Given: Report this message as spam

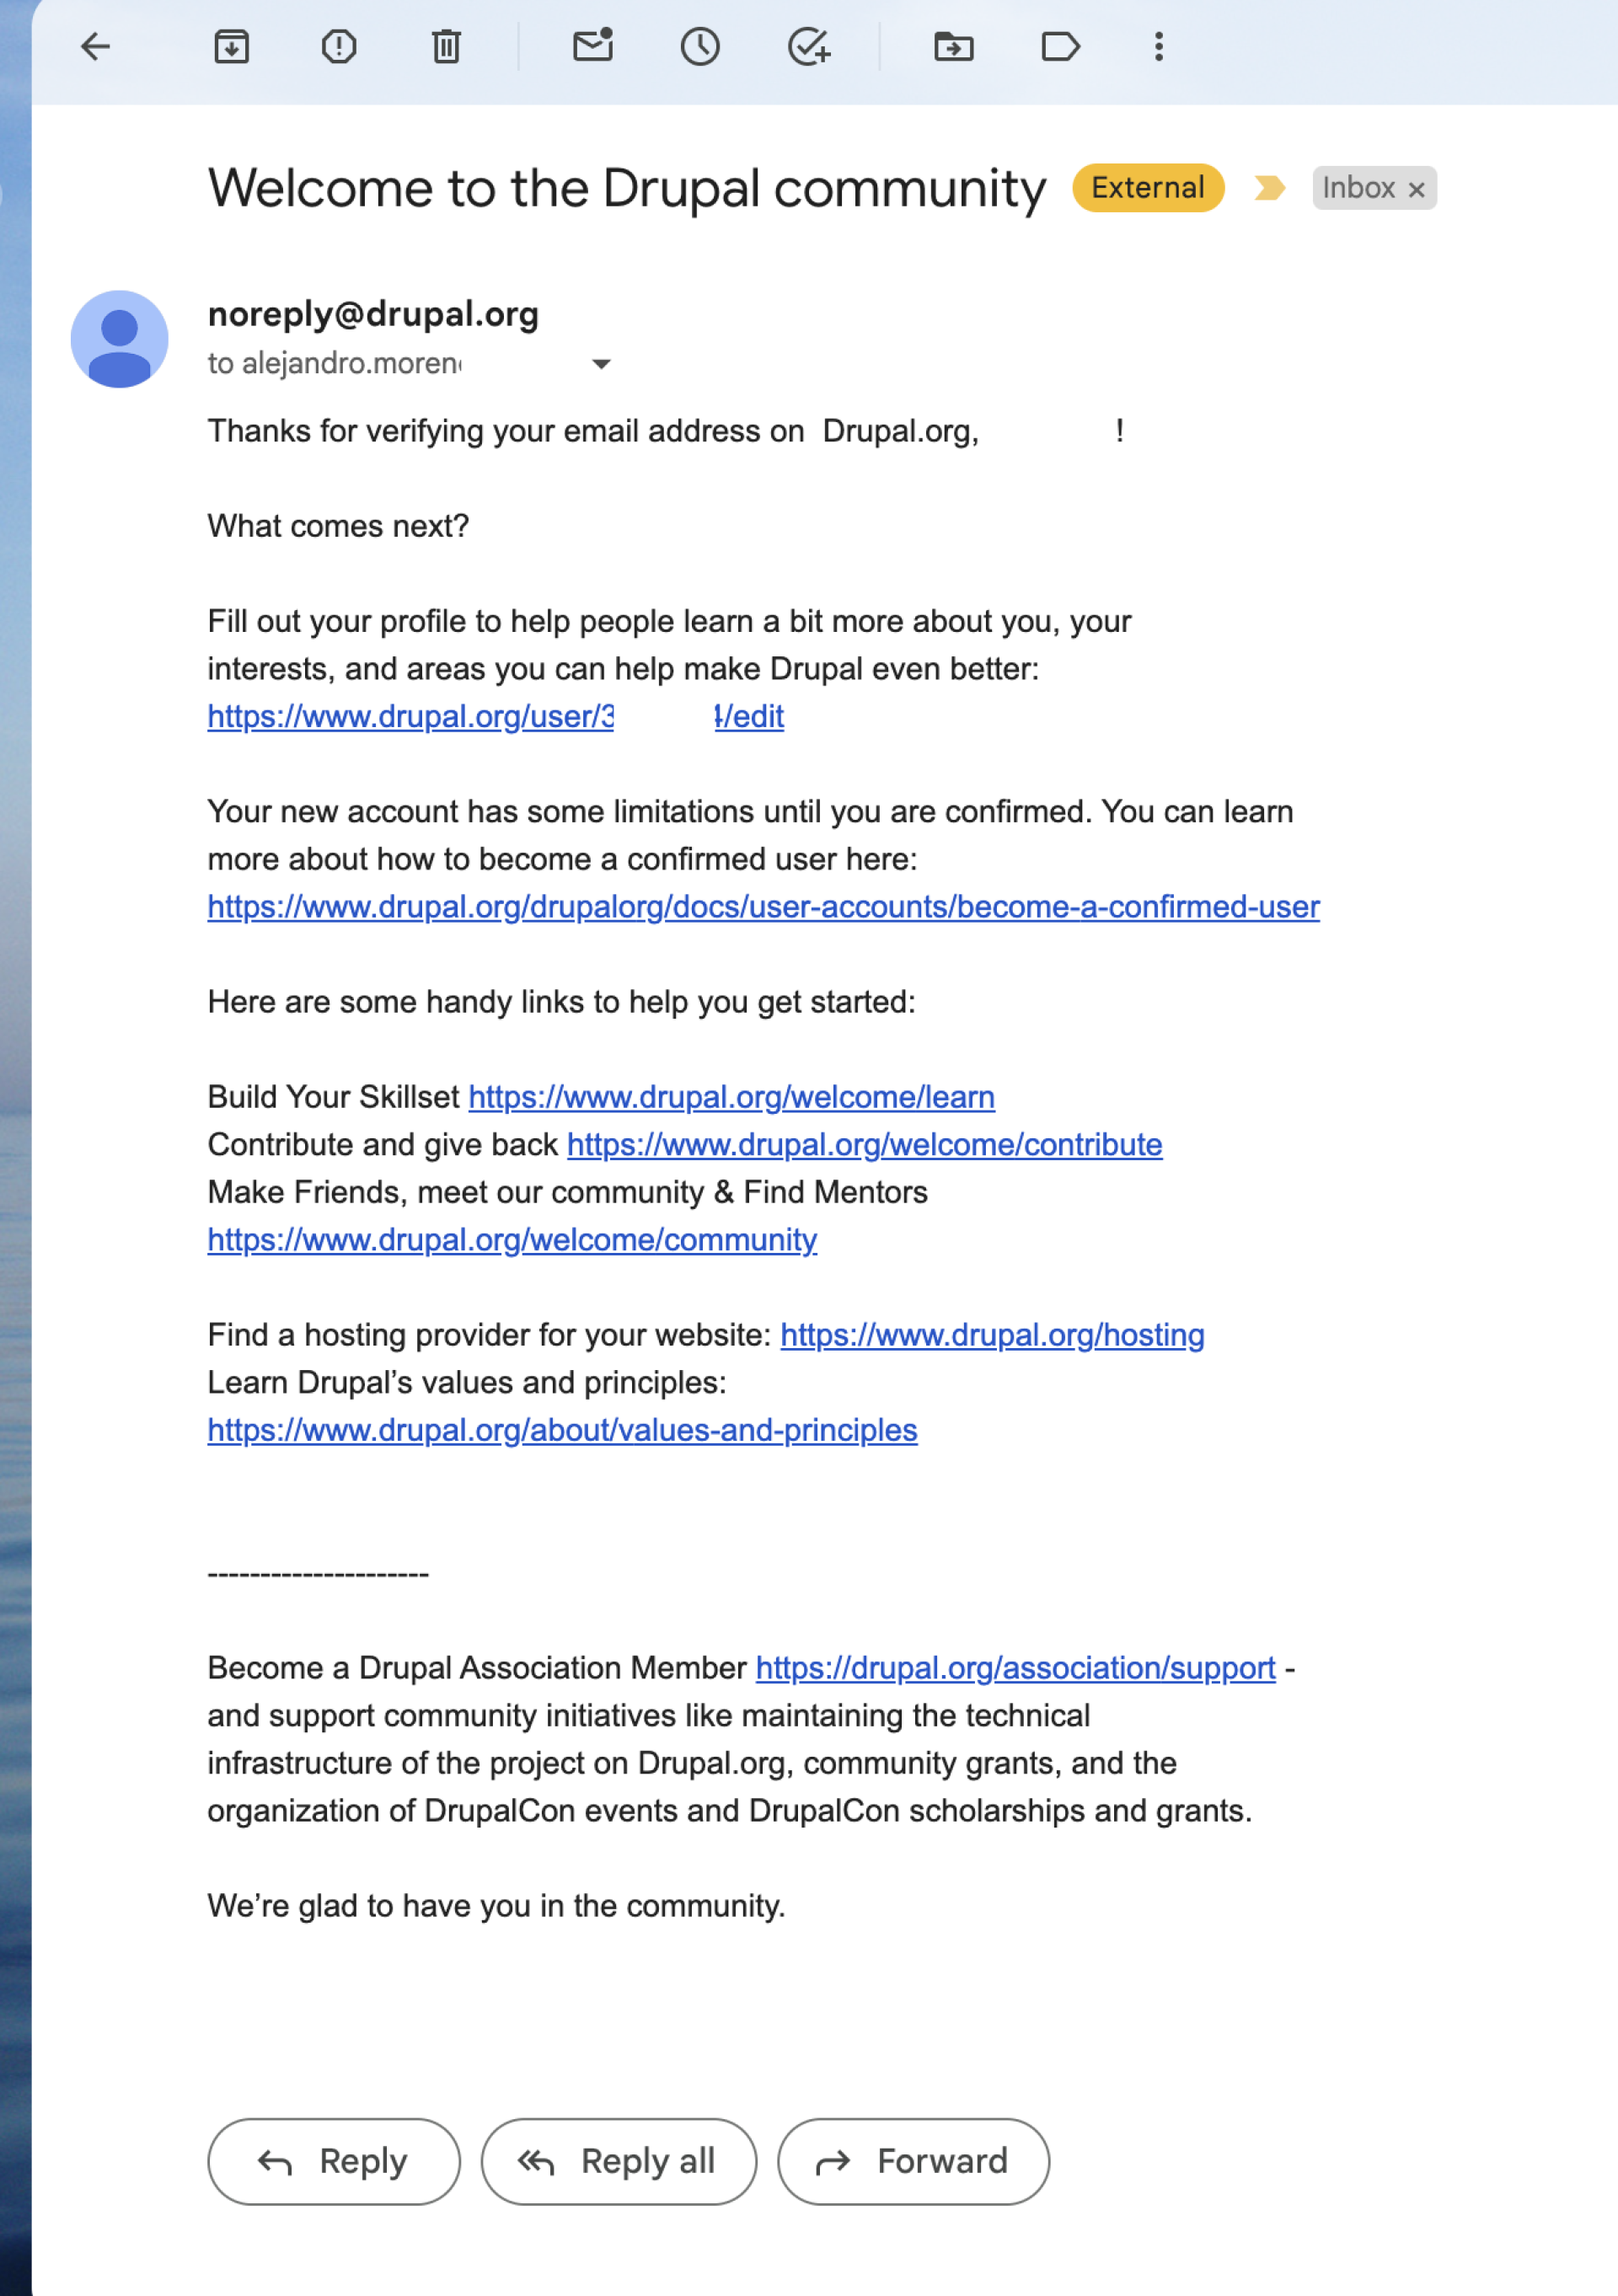Looking at the screenshot, I should [x=339, y=46].
